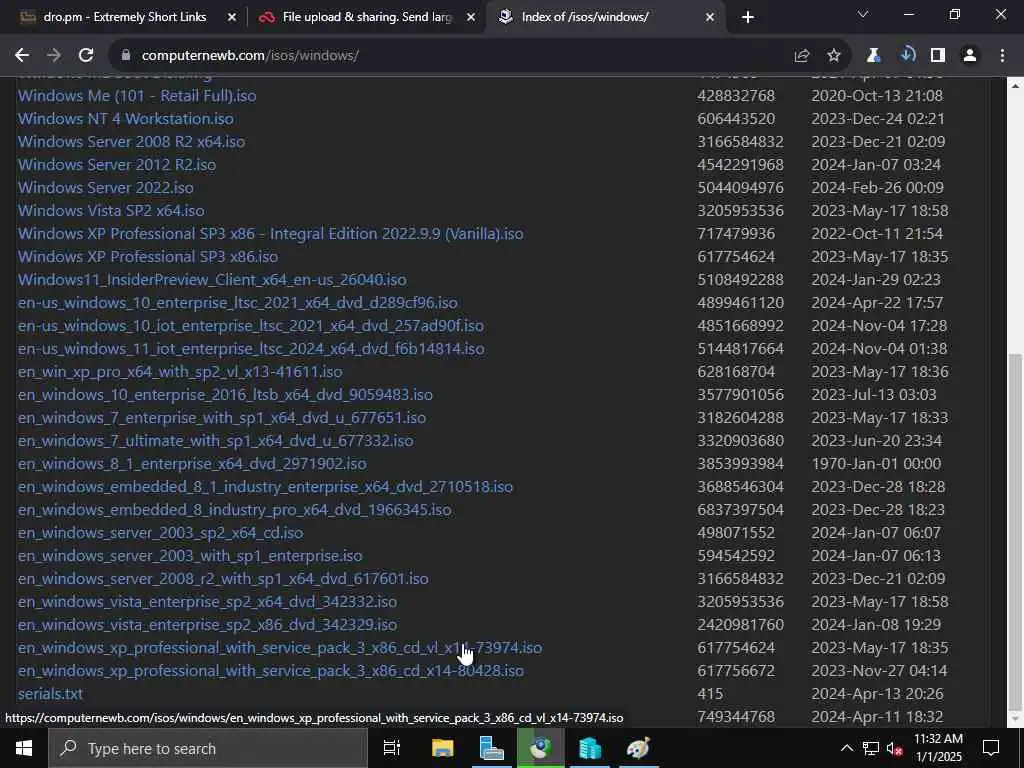Open XP Integral Edition 2022.9.9 (Vanilla).iso link
This screenshot has width=1024, height=768.
coord(270,234)
